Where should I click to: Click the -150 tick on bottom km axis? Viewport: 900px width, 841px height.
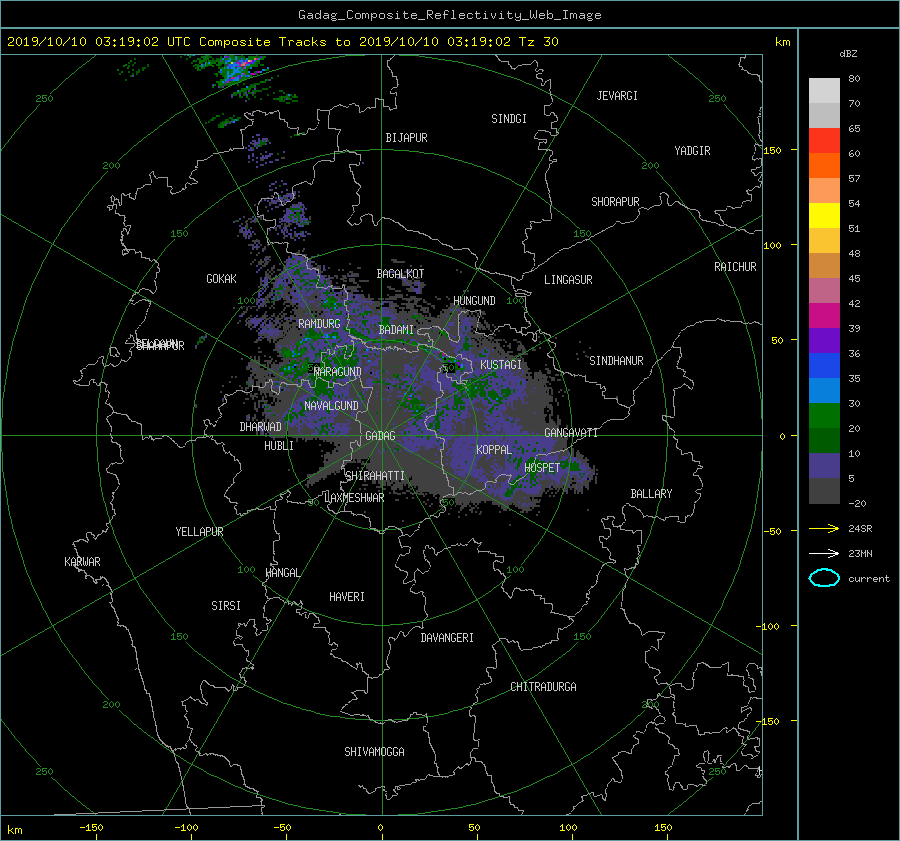tap(91, 827)
